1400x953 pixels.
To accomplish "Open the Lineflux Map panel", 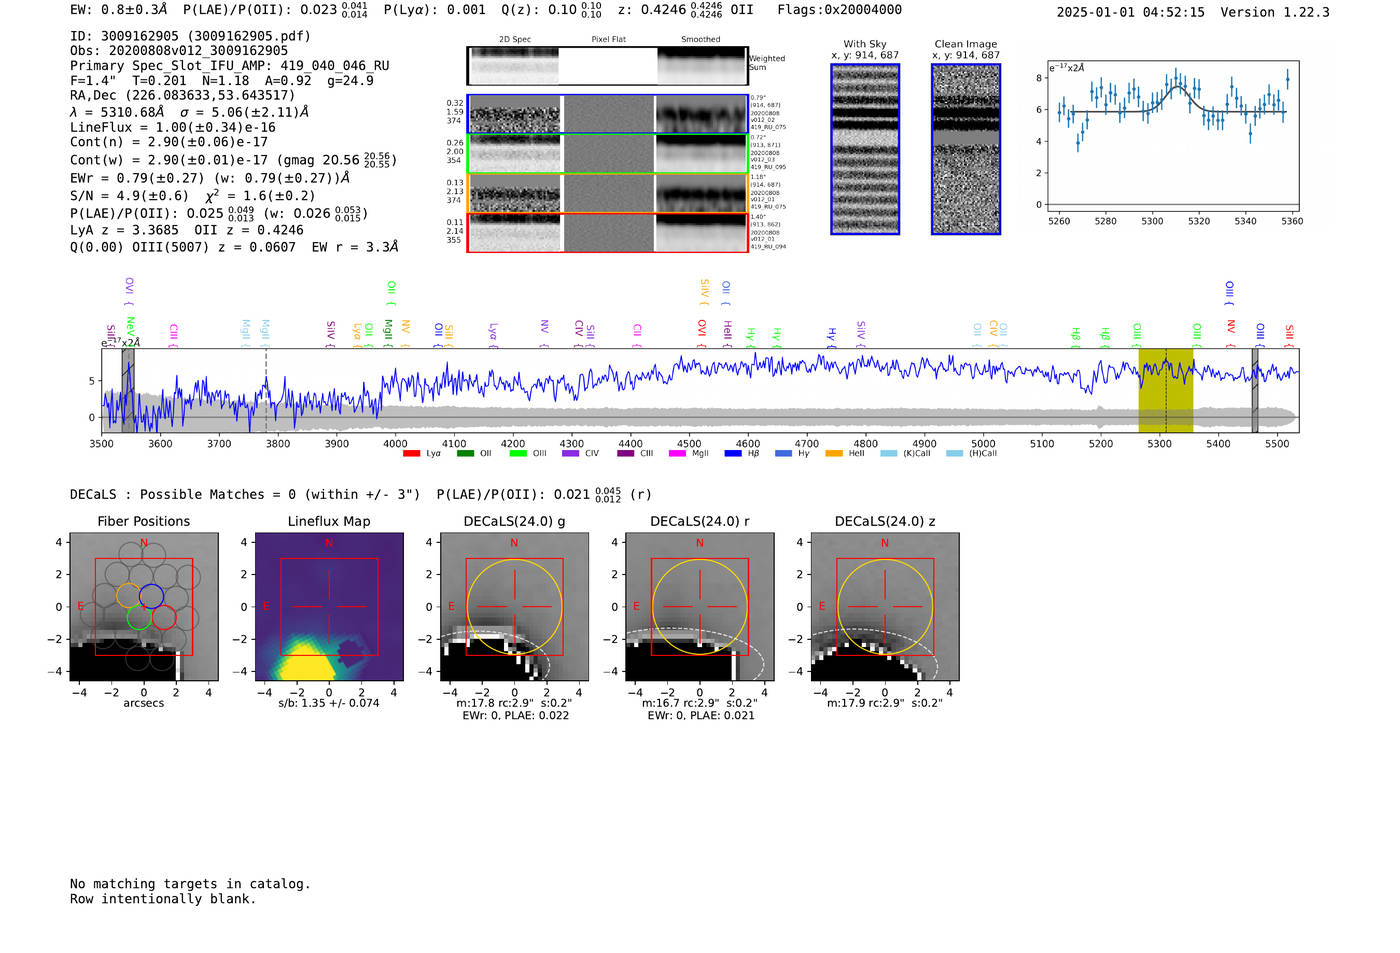I will pos(329,607).
